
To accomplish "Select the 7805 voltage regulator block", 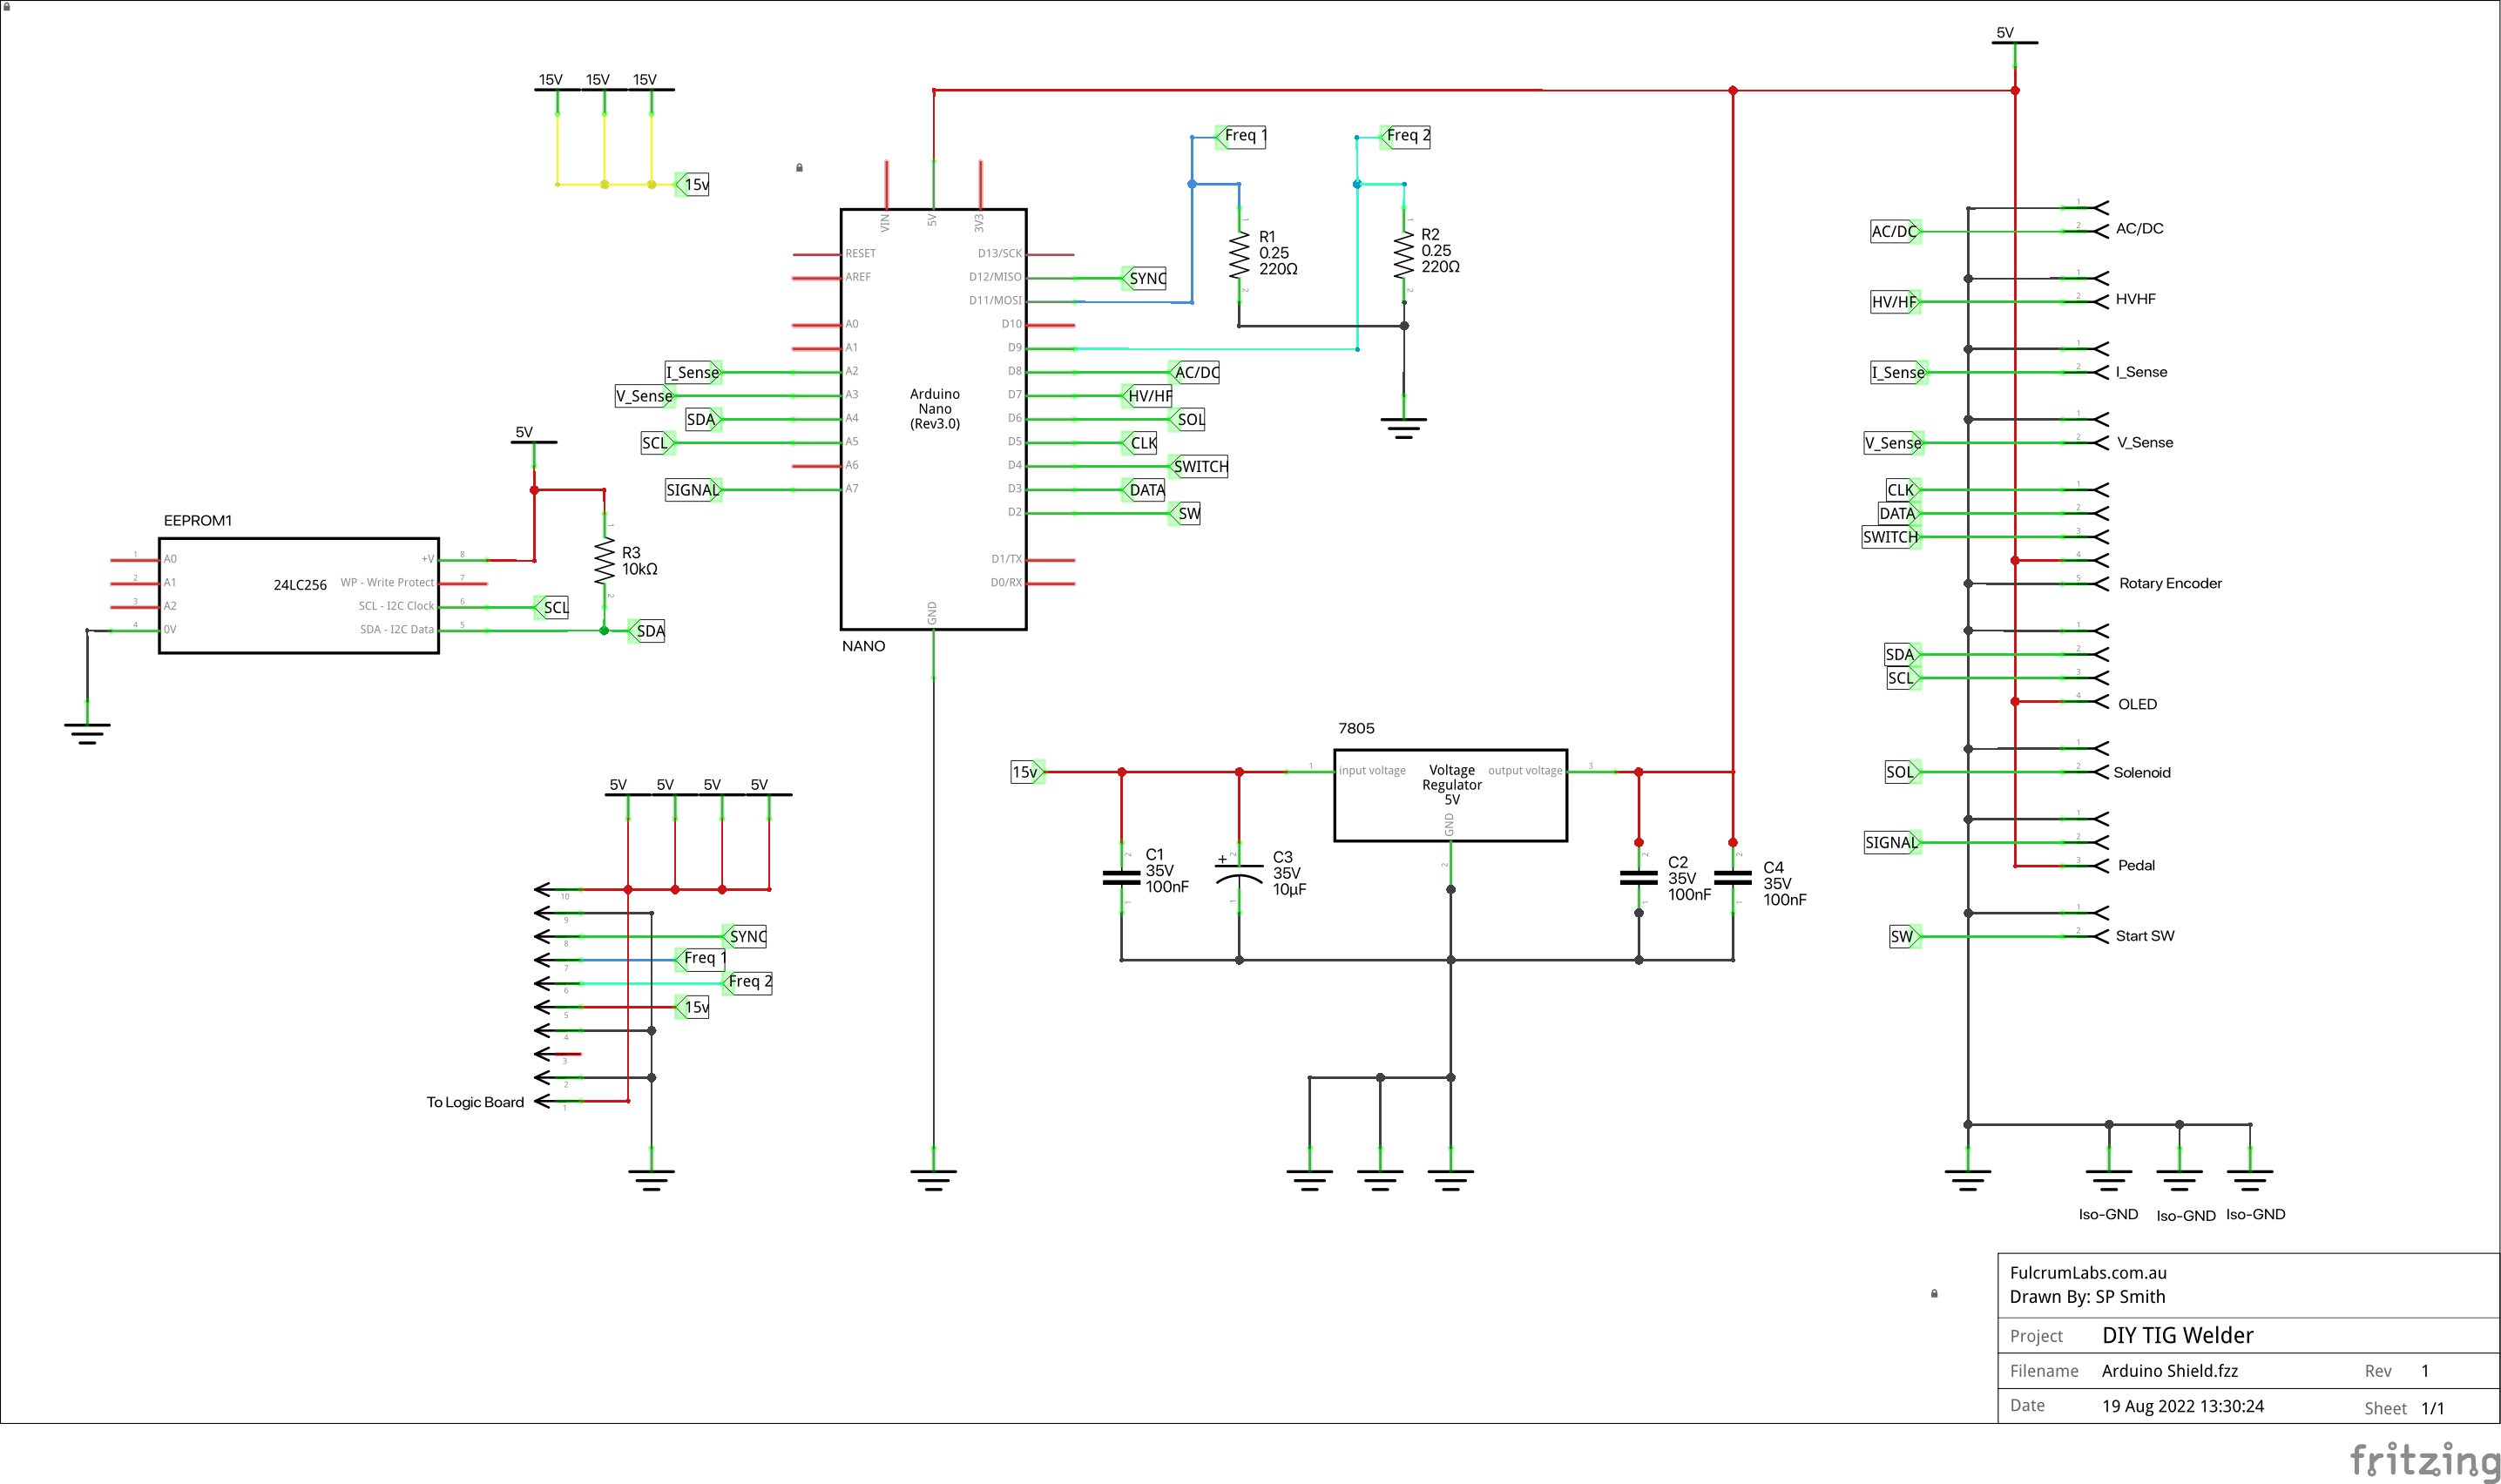I will tap(1450, 795).
